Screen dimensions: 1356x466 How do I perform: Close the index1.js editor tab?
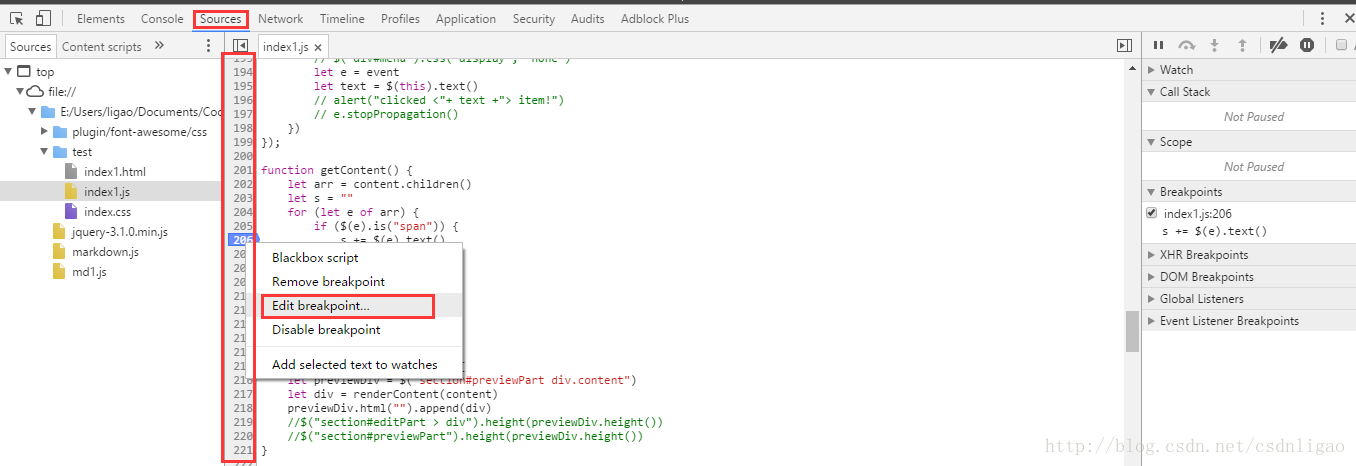pyautogui.click(x=318, y=47)
